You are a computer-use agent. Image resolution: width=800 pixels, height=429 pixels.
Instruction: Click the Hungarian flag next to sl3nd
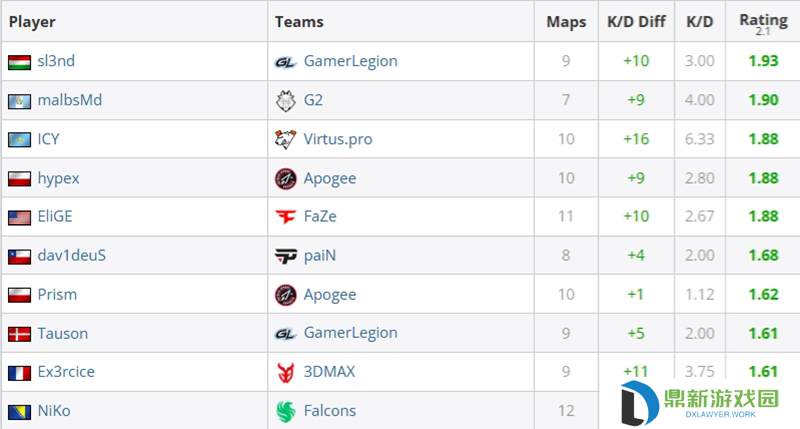[19, 62]
